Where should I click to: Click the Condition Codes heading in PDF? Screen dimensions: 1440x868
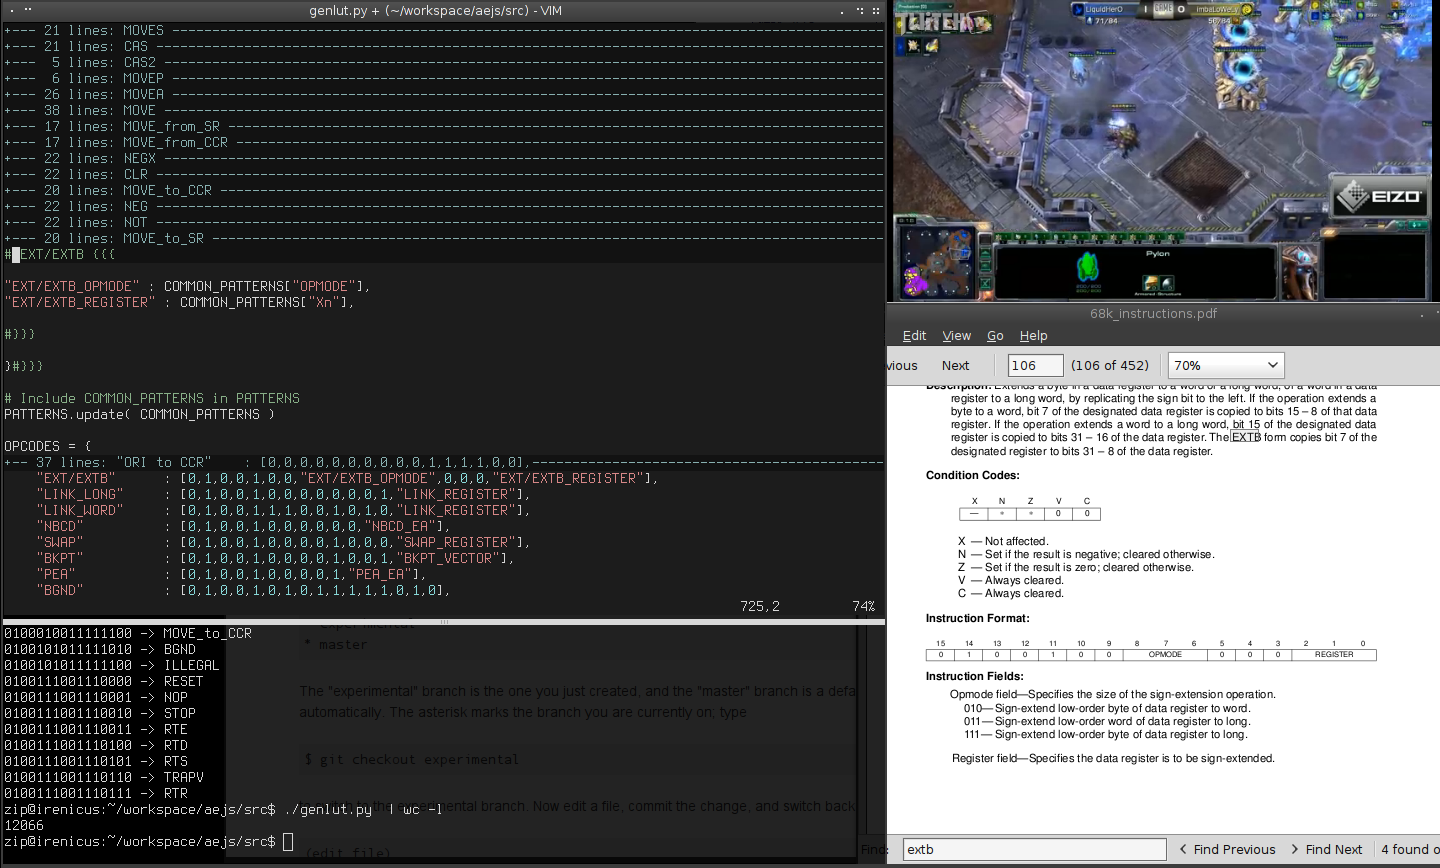972,475
